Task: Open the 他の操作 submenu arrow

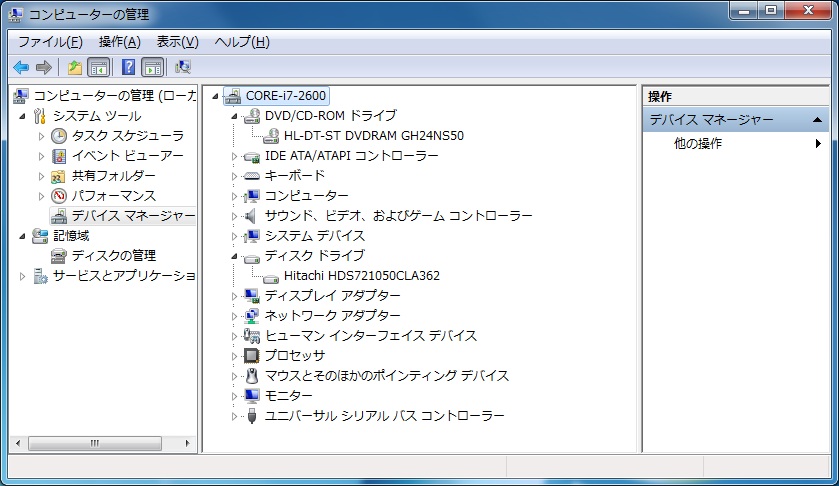Action: coord(818,143)
